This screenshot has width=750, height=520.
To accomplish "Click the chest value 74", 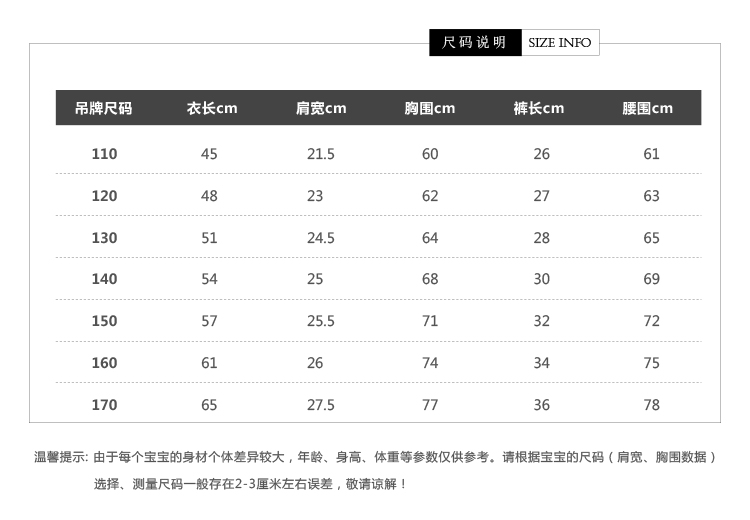I will point(430,363).
